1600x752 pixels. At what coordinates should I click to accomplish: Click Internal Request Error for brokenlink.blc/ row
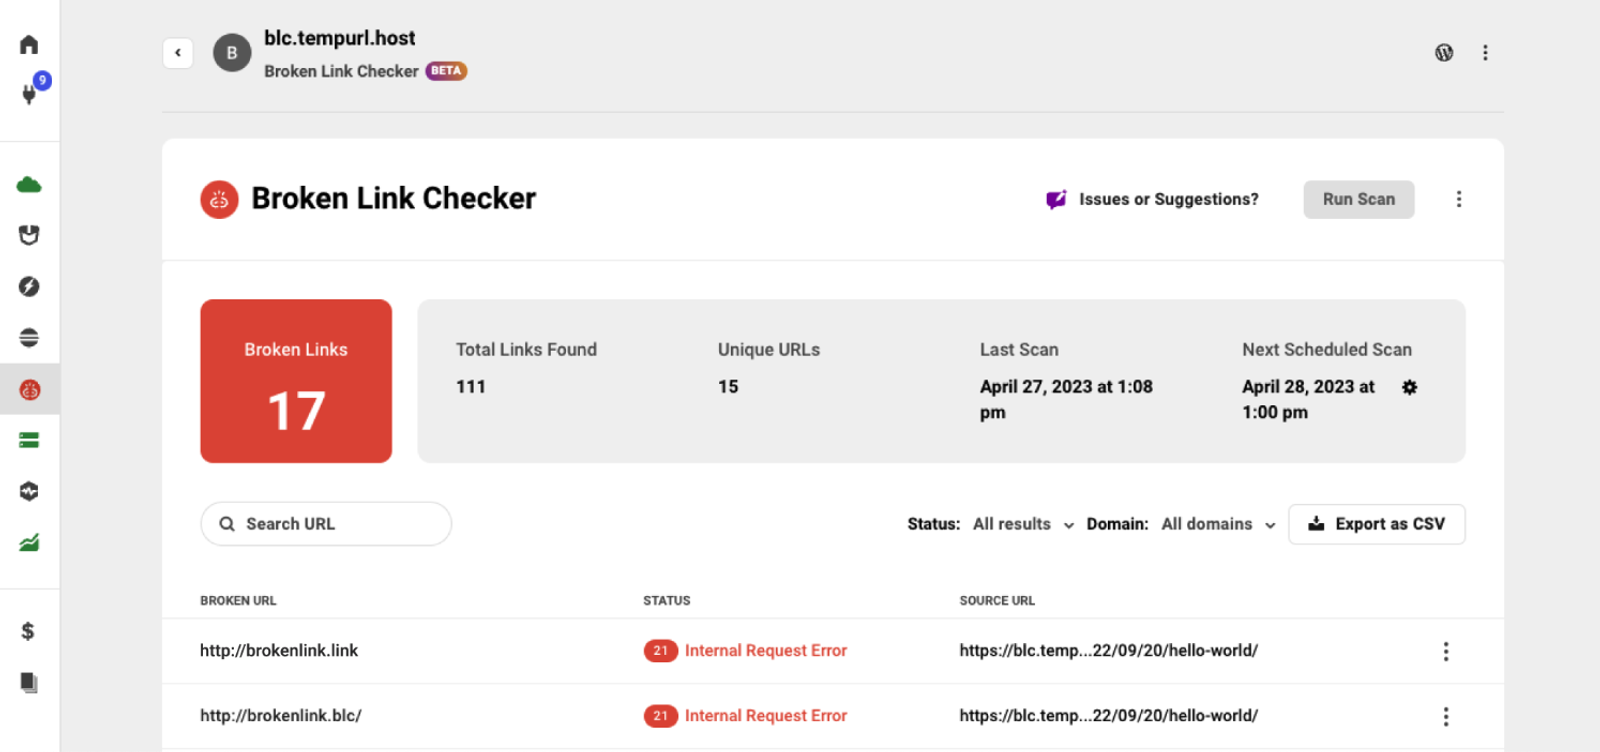pos(766,716)
